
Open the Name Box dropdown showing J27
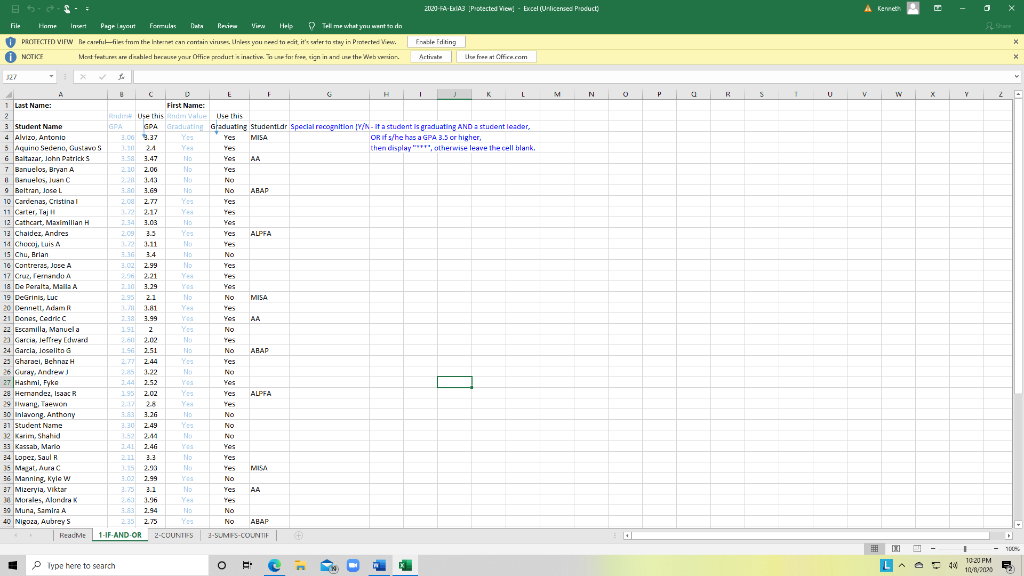[51, 77]
